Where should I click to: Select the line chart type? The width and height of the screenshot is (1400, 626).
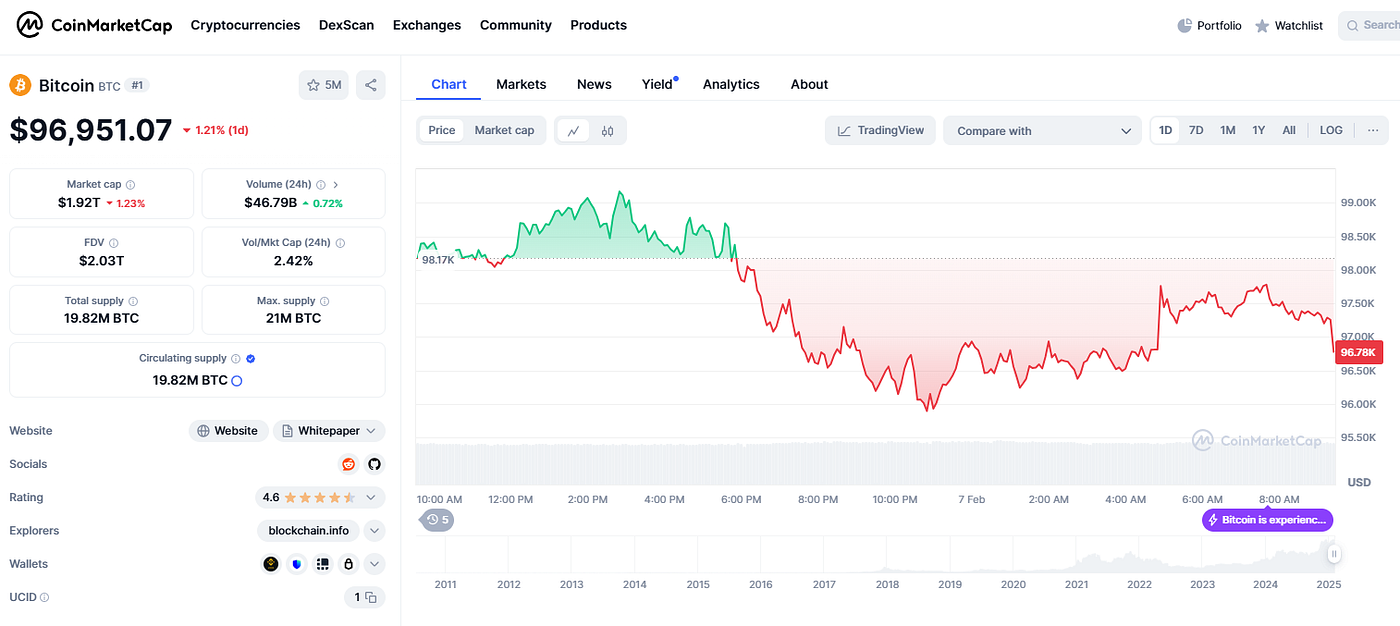pos(573,131)
